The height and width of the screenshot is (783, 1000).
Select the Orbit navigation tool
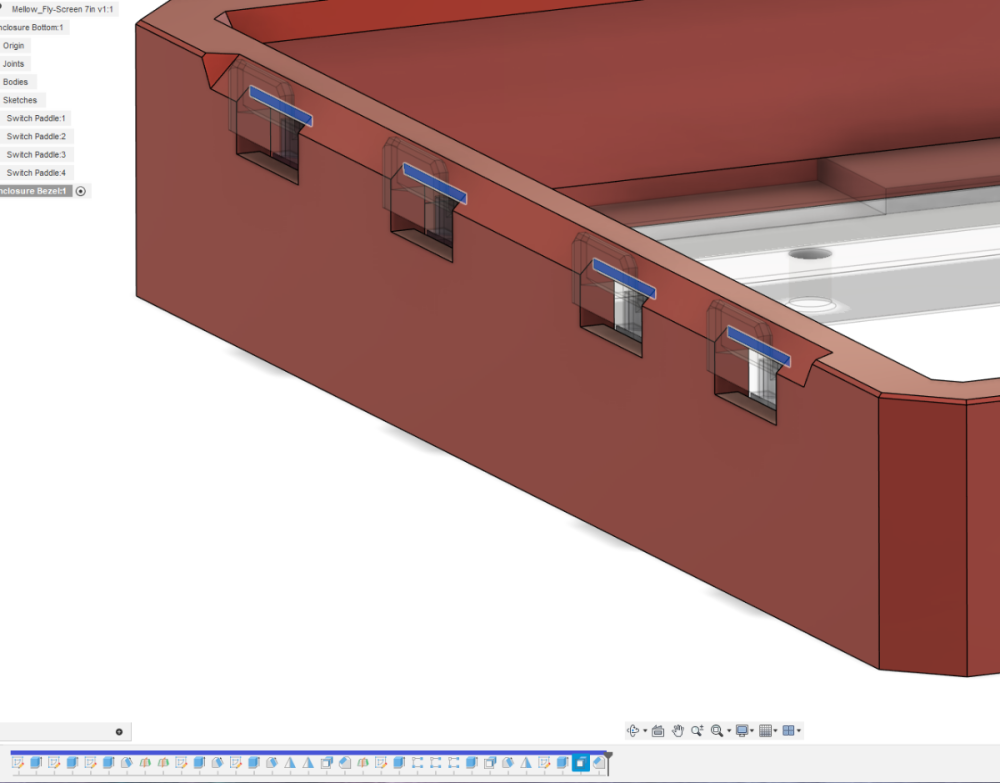pos(633,731)
